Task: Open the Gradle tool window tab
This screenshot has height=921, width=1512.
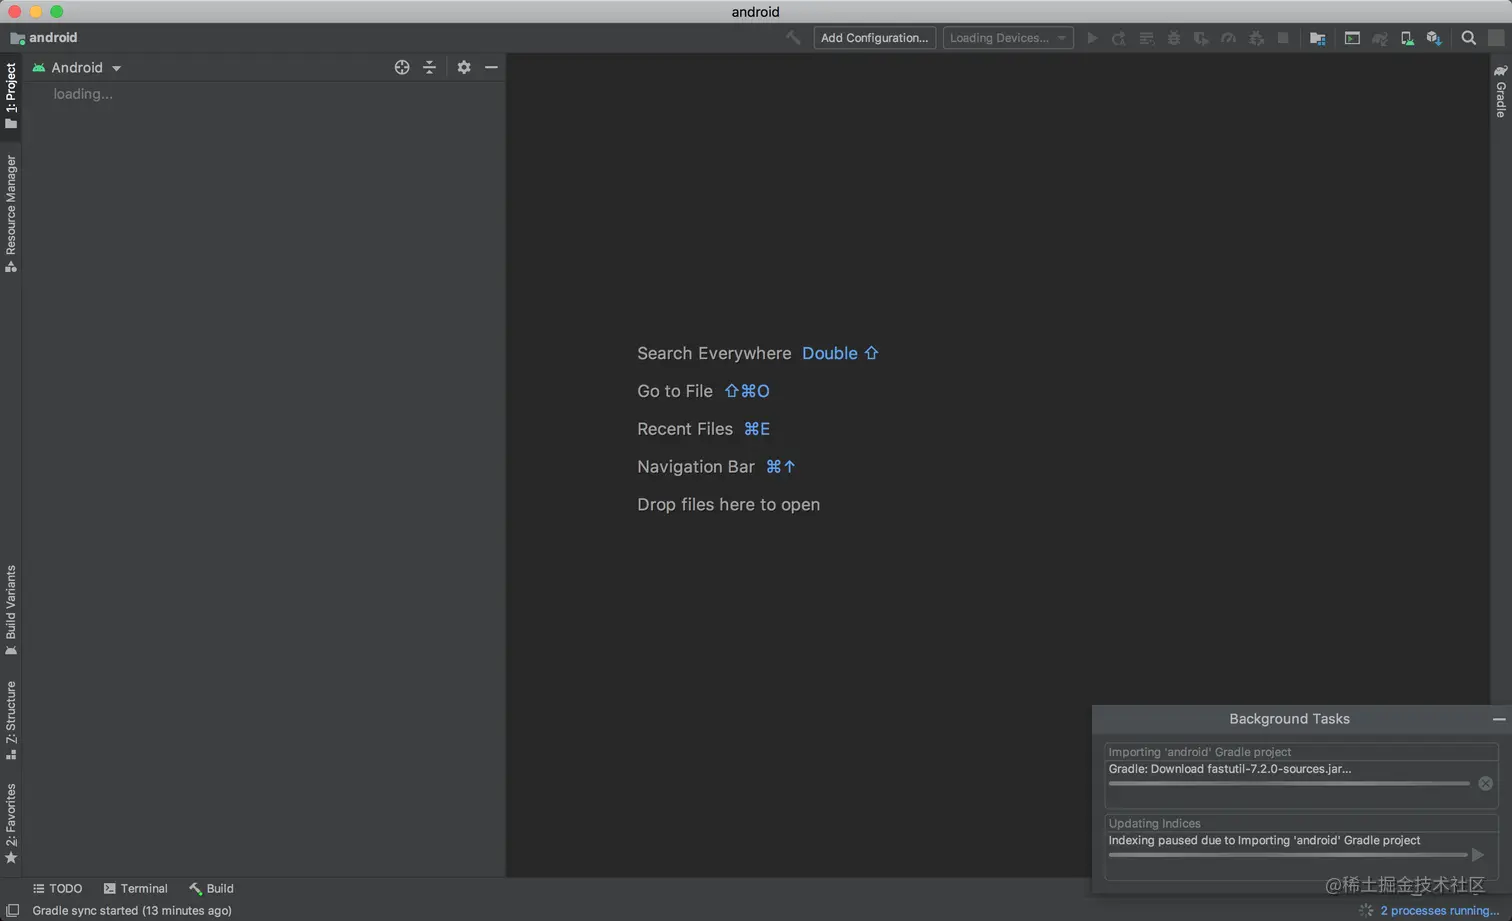Action: coord(1501,91)
